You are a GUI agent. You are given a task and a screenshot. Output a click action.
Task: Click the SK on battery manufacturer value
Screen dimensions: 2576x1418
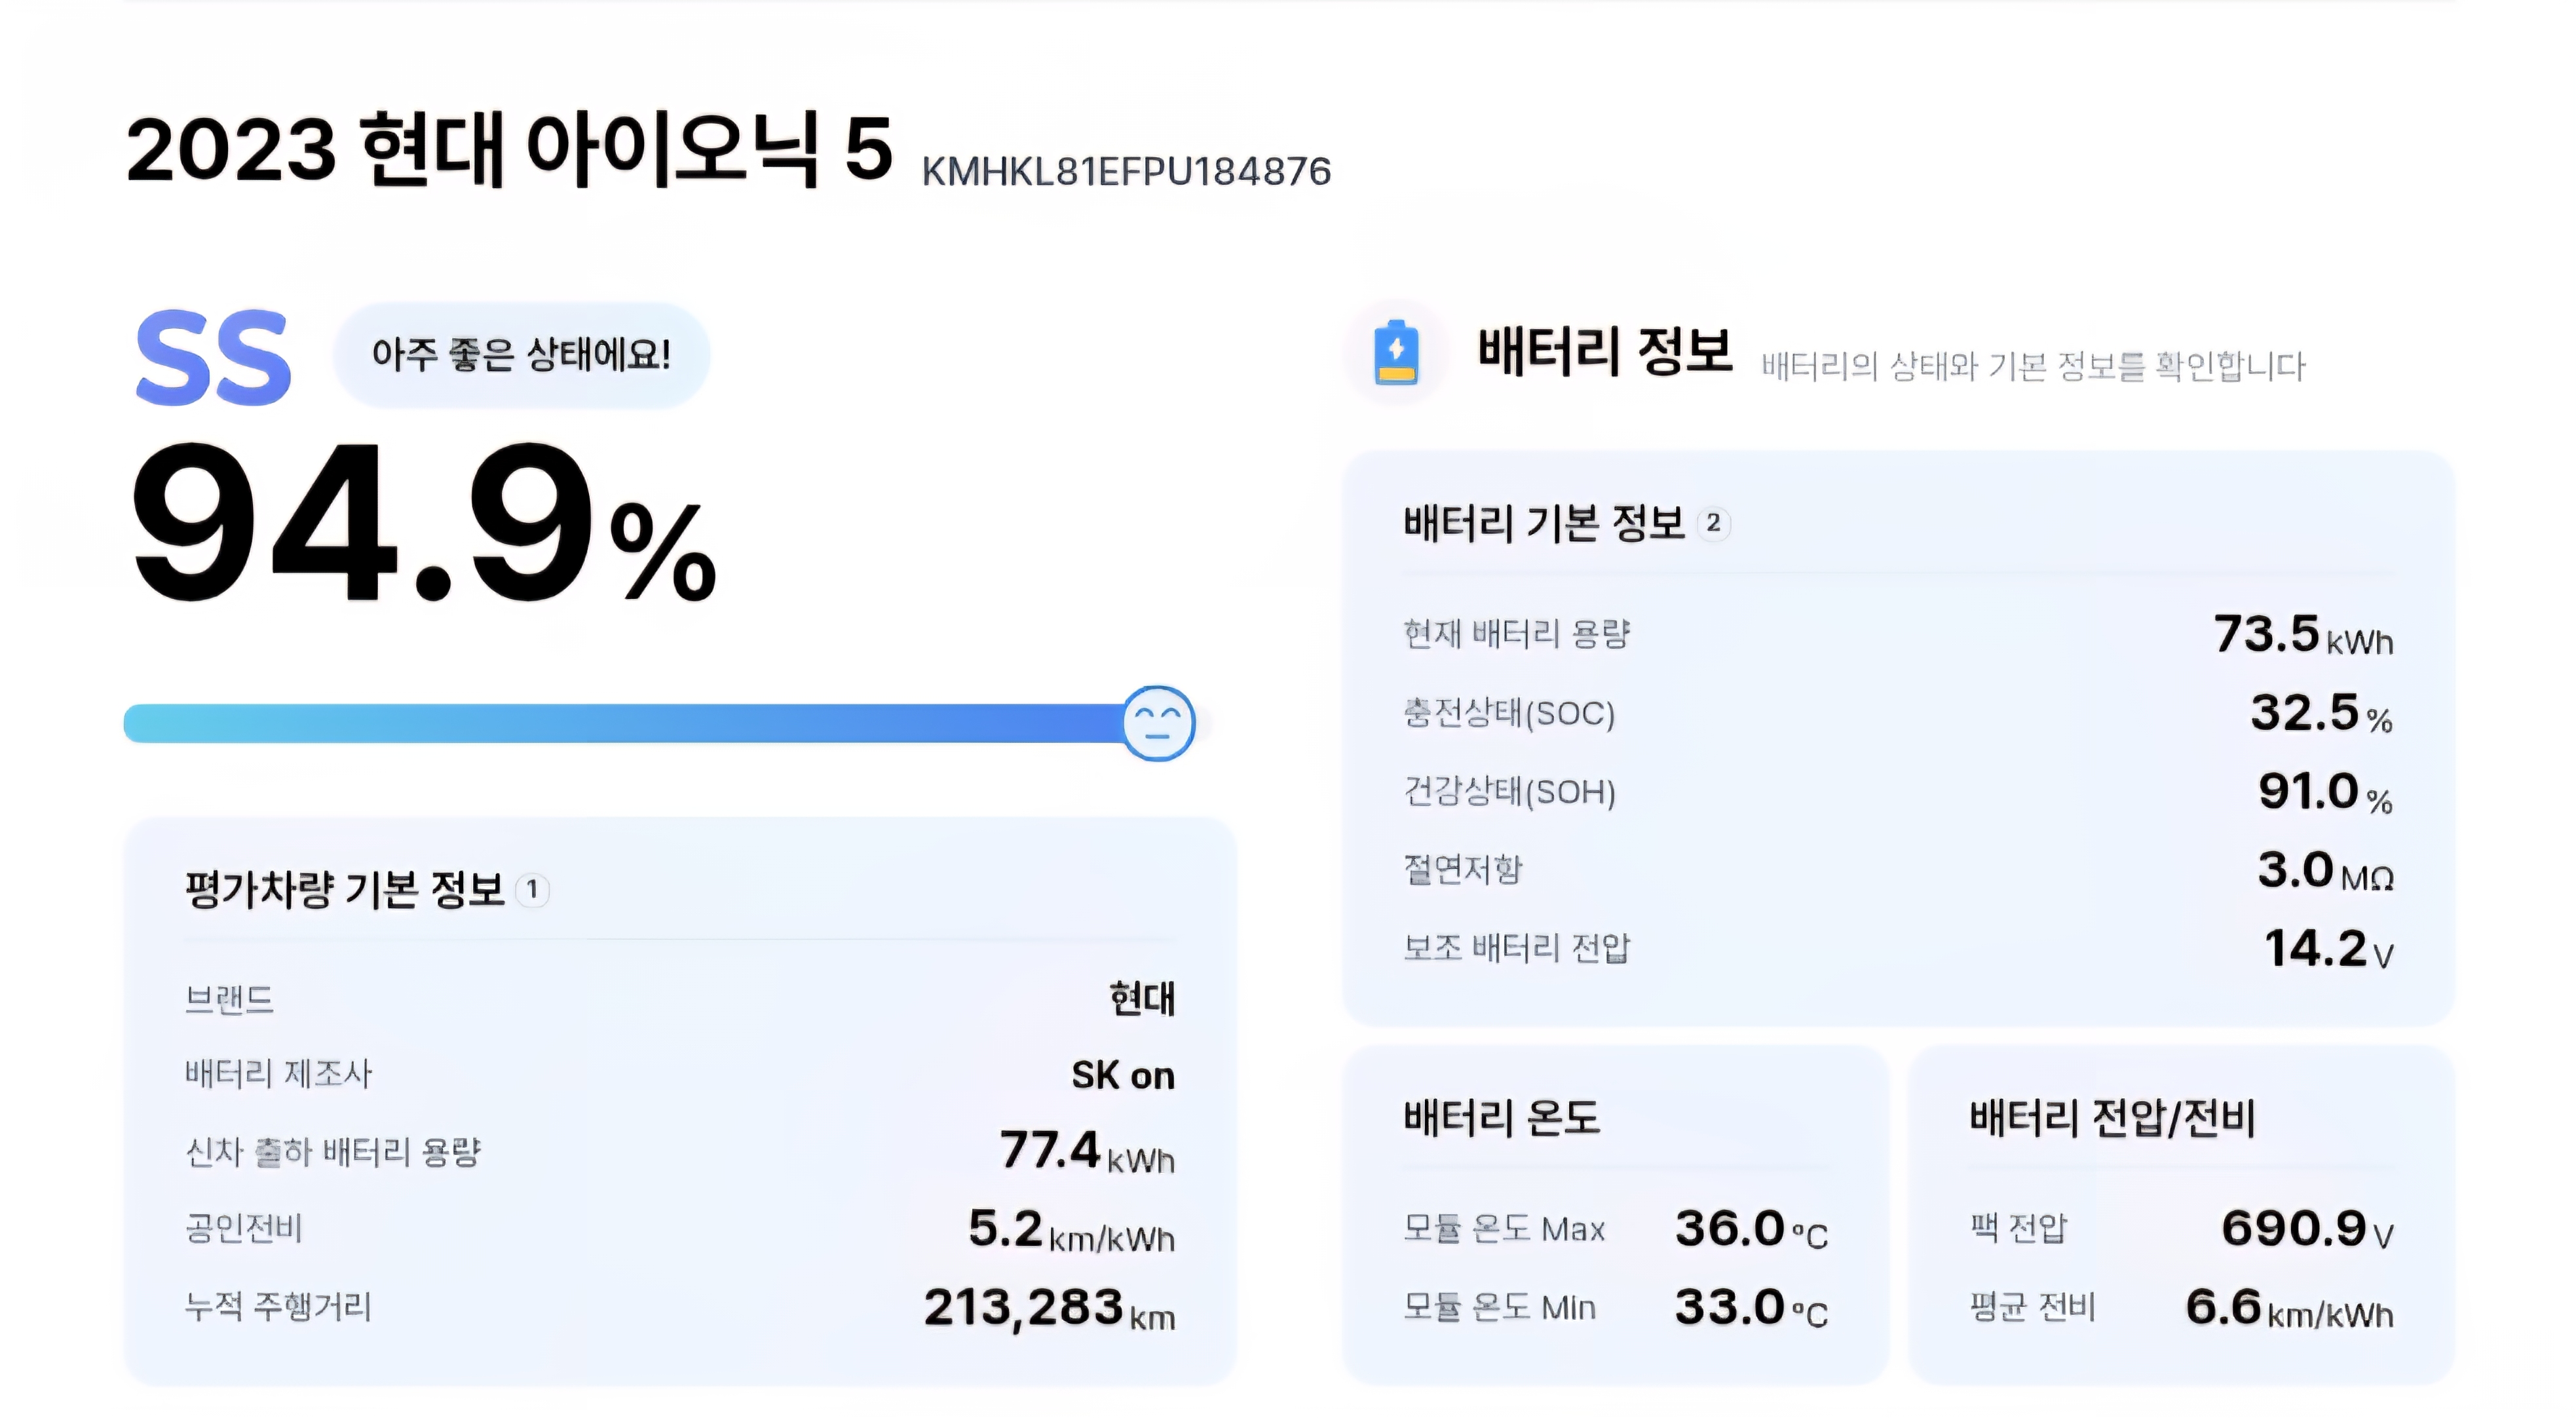1123,1075
